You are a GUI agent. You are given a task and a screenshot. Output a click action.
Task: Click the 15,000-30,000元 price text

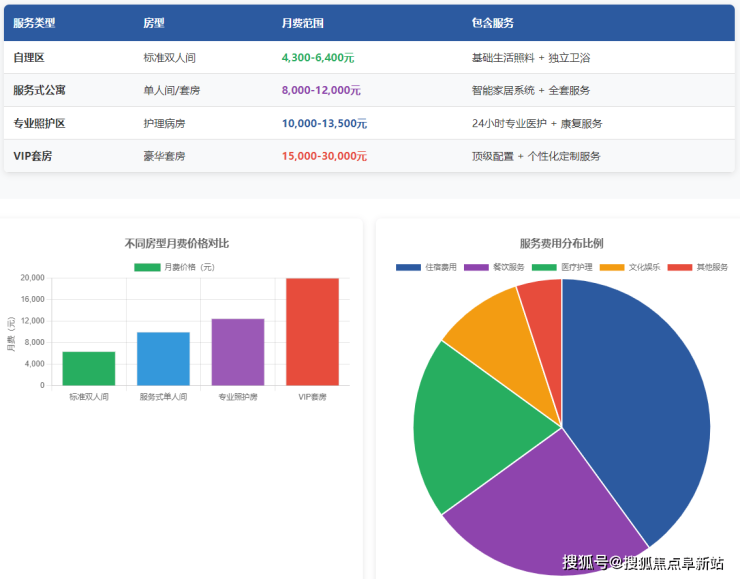(x=324, y=156)
